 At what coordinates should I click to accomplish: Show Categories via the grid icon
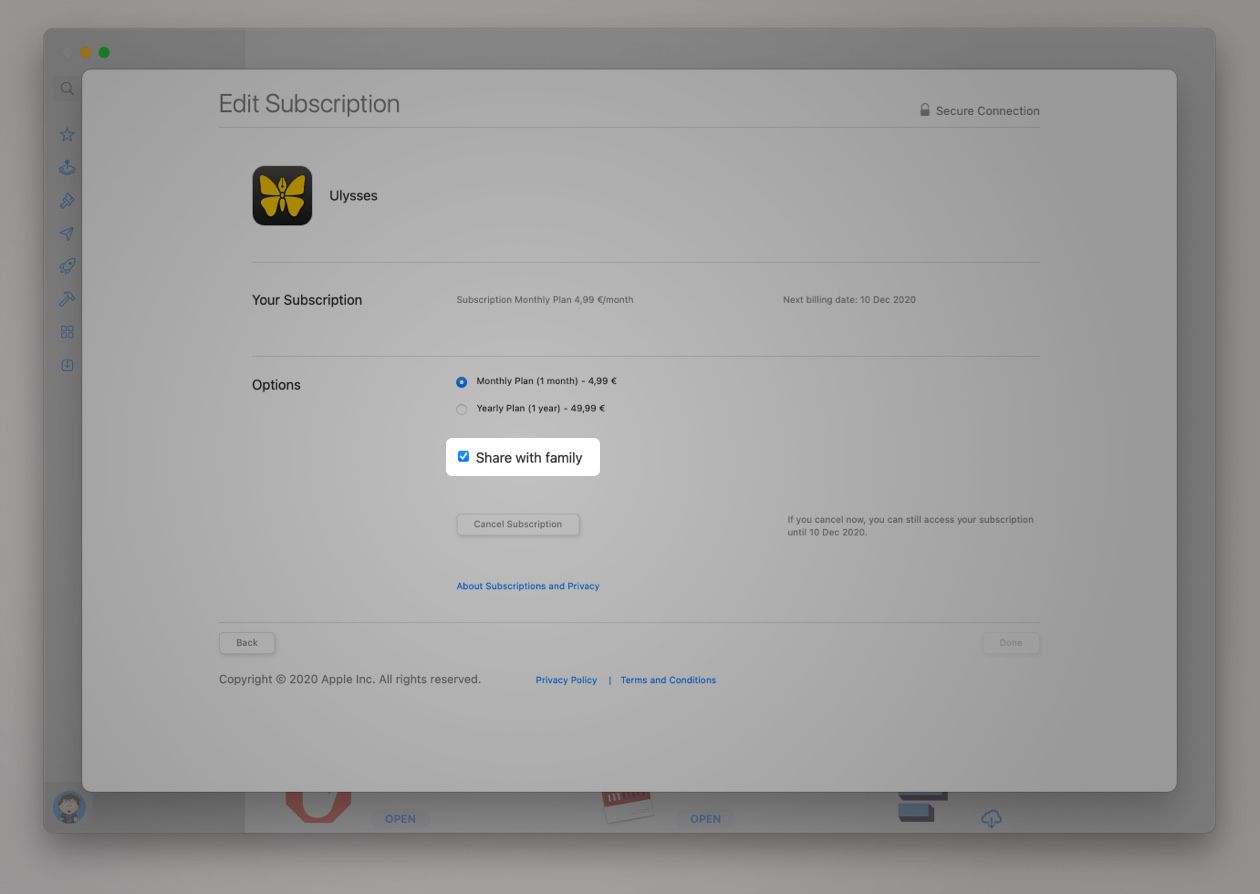click(x=67, y=332)
